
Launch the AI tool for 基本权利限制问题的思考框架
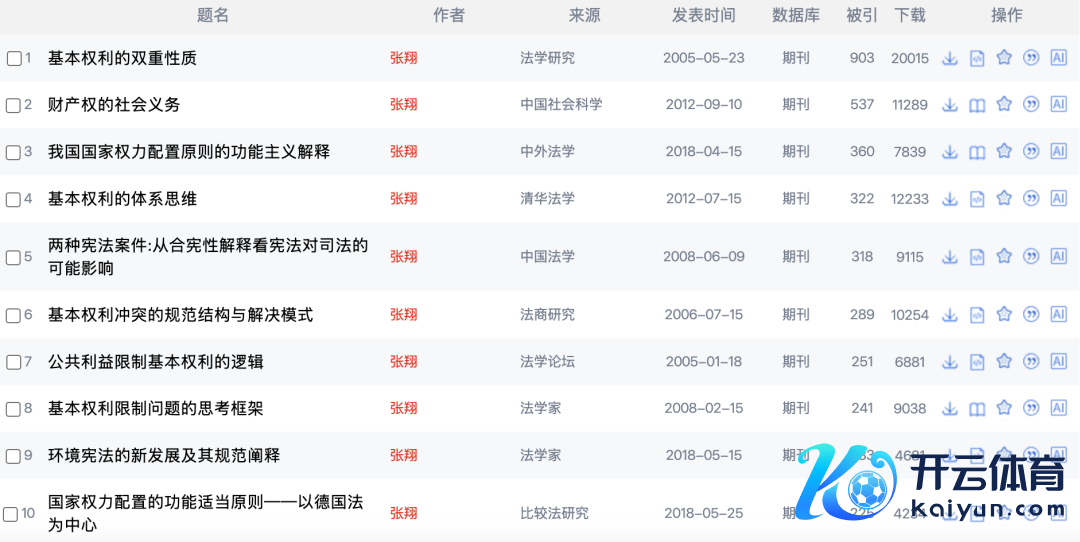(x=1058, y=408)
